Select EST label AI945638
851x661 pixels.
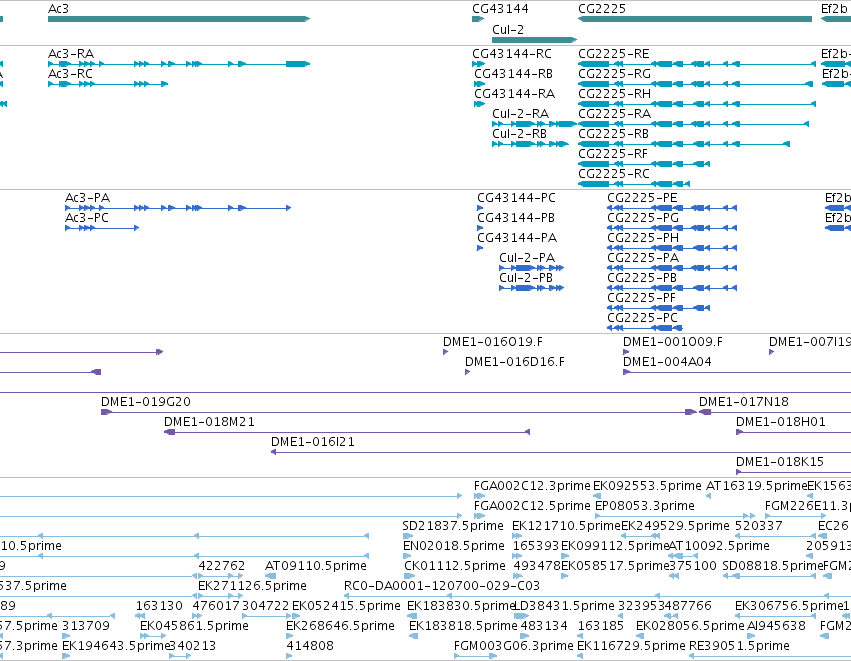point(776,627)
